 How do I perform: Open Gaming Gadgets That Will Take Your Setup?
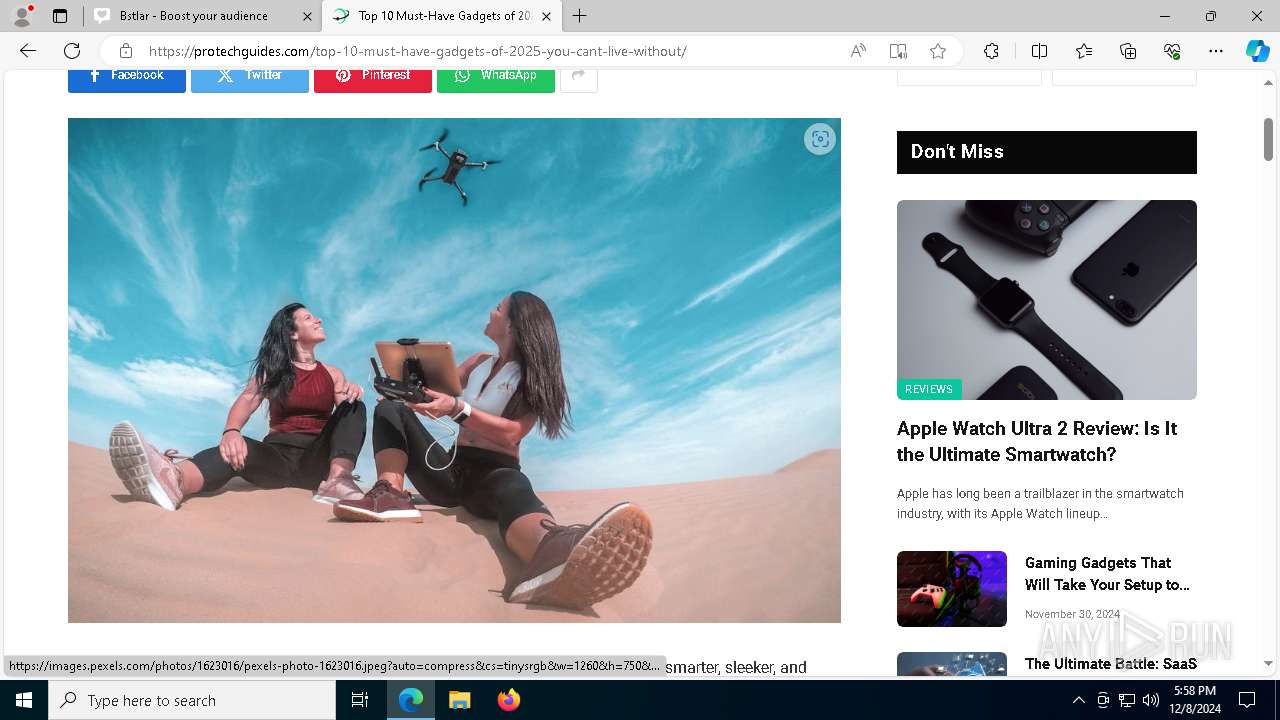point(1107,574)
